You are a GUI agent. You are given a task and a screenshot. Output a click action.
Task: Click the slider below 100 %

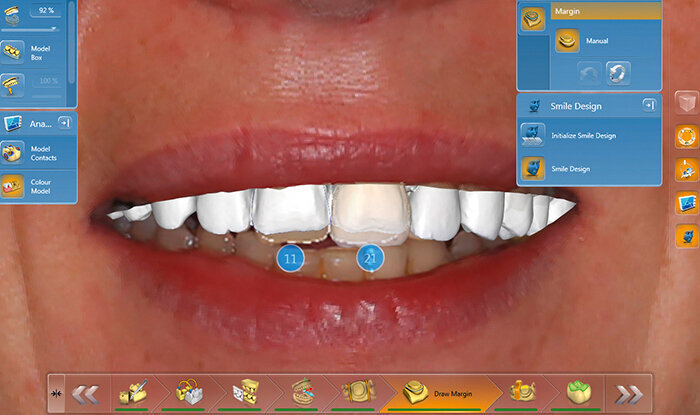[46, 95]
